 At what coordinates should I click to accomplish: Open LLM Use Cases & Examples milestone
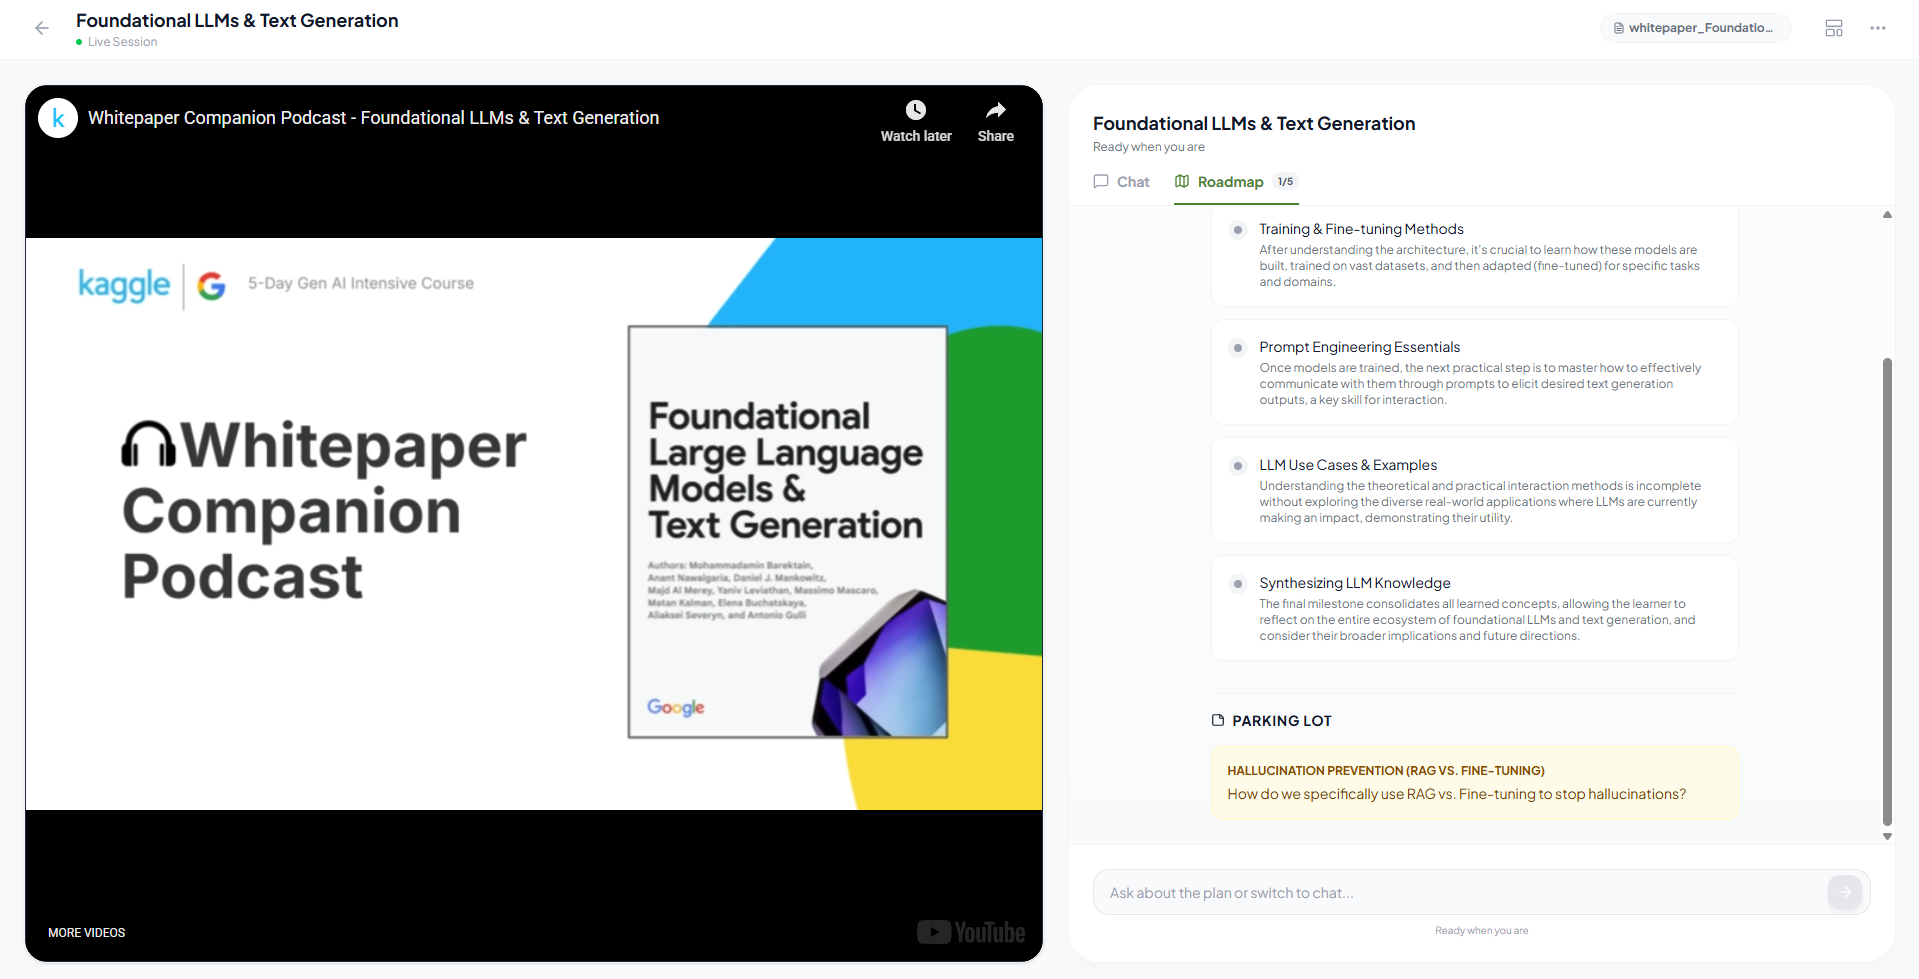[1474, 490]
